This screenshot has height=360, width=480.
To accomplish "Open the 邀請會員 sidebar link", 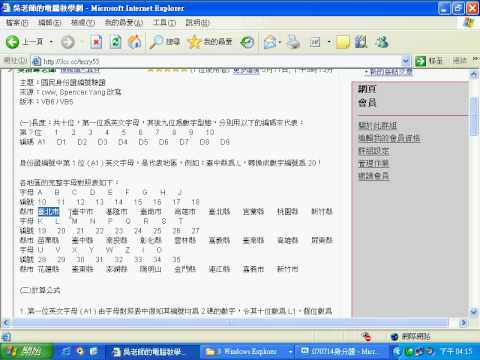I will tap(373, 176).
